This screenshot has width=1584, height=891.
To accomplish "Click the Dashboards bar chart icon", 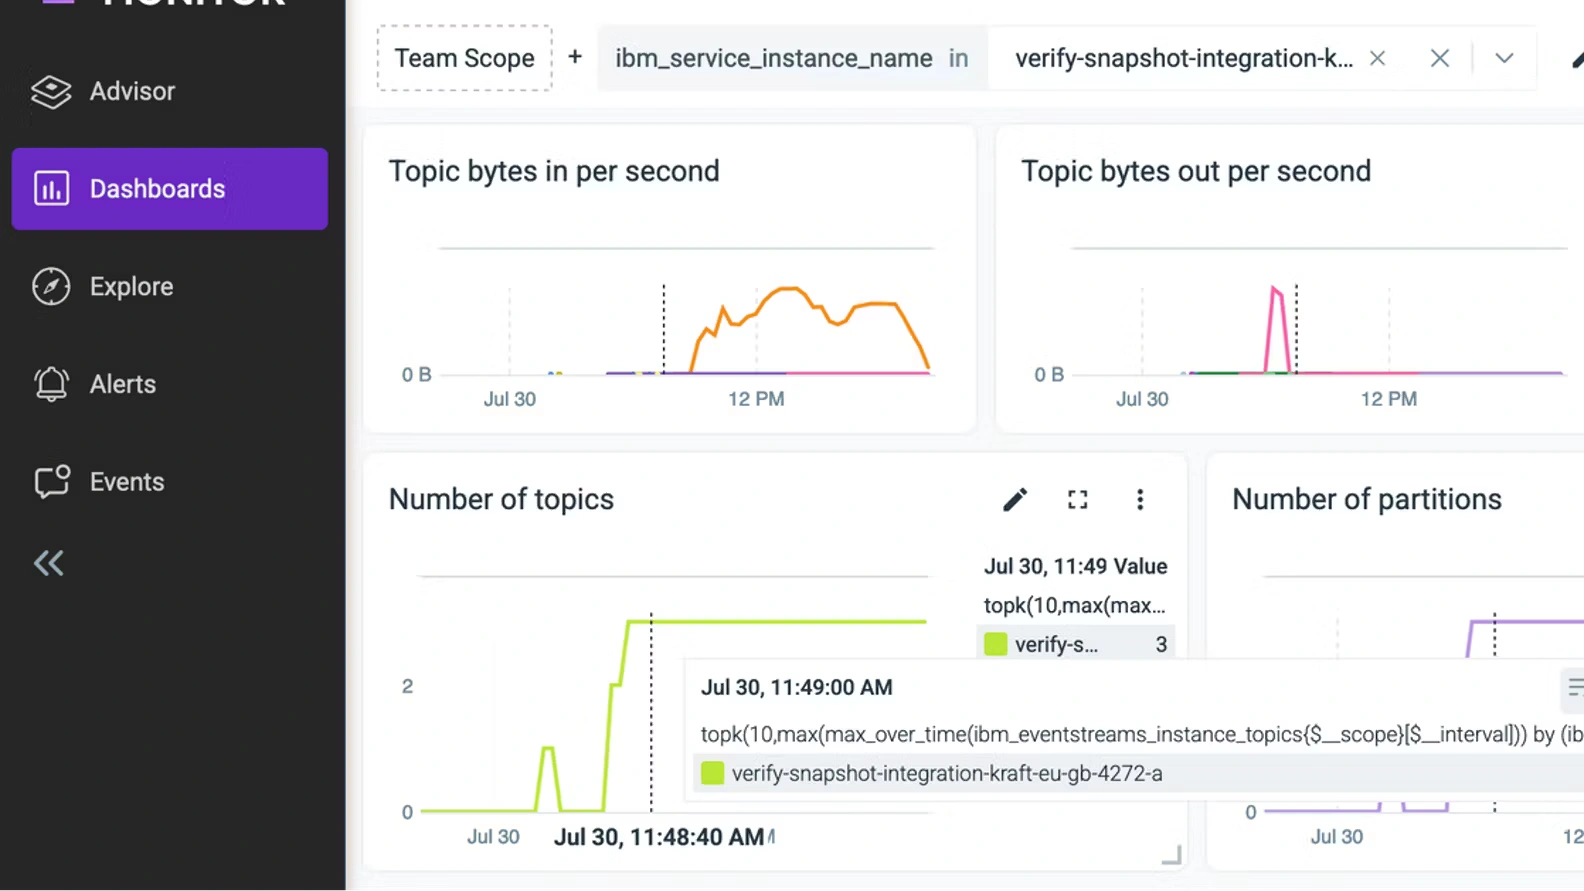I will point(51,189).
